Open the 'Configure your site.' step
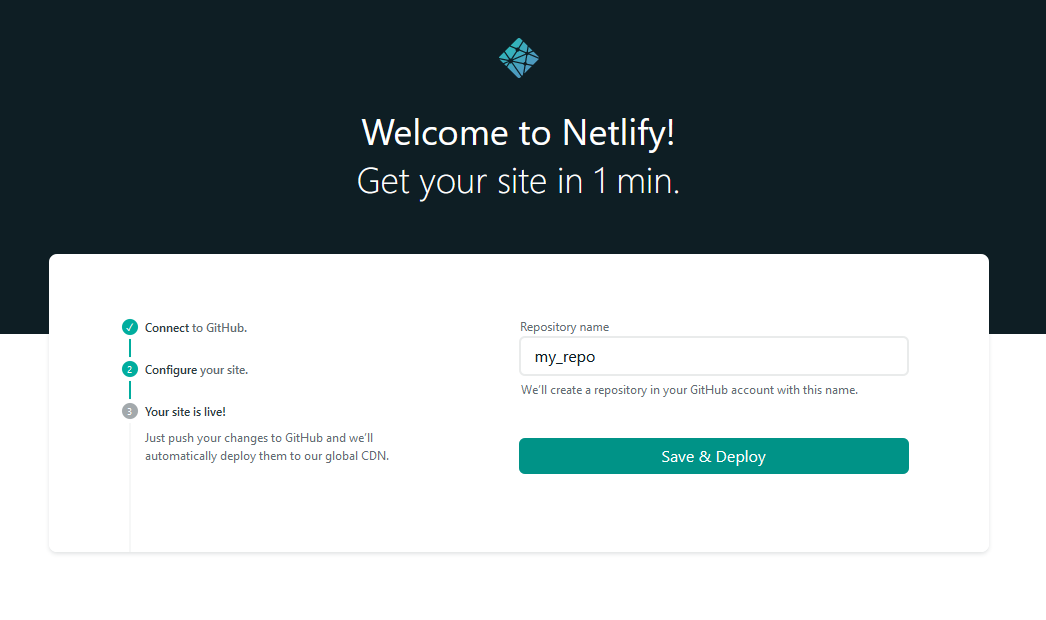The width and height of the screenshot is (1046, 620). coord(196,369)
